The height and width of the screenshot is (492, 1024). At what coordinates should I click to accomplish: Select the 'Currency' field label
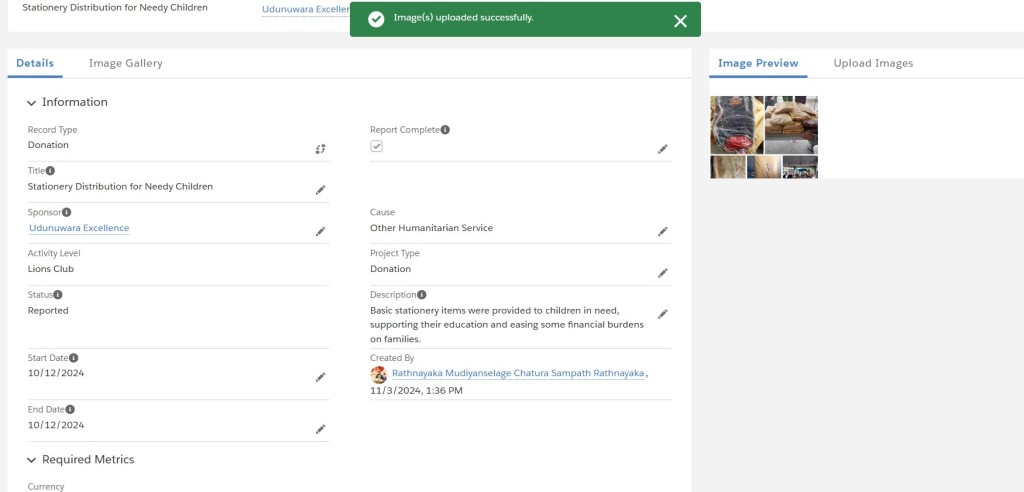click(46, 487)
